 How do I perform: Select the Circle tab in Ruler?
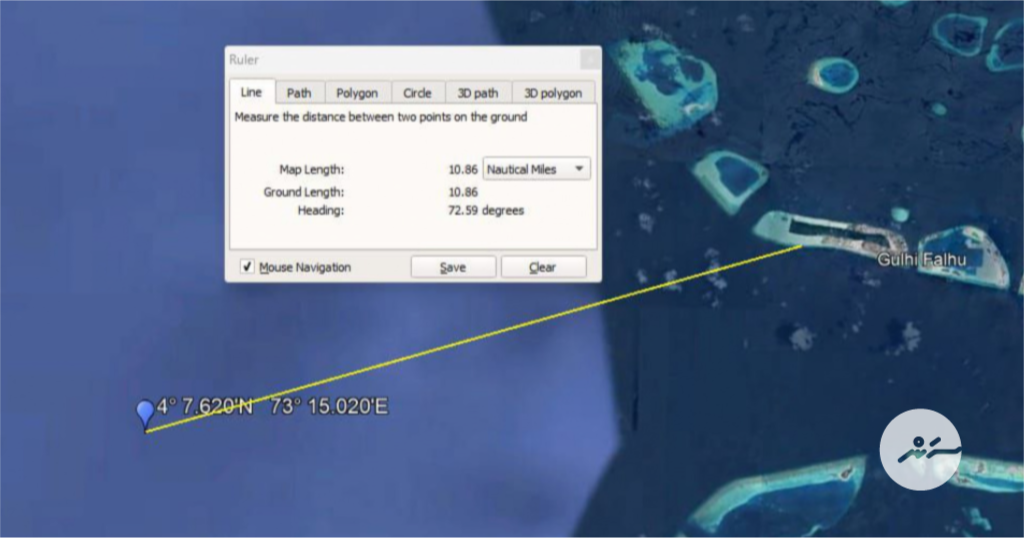coord(417,93)
